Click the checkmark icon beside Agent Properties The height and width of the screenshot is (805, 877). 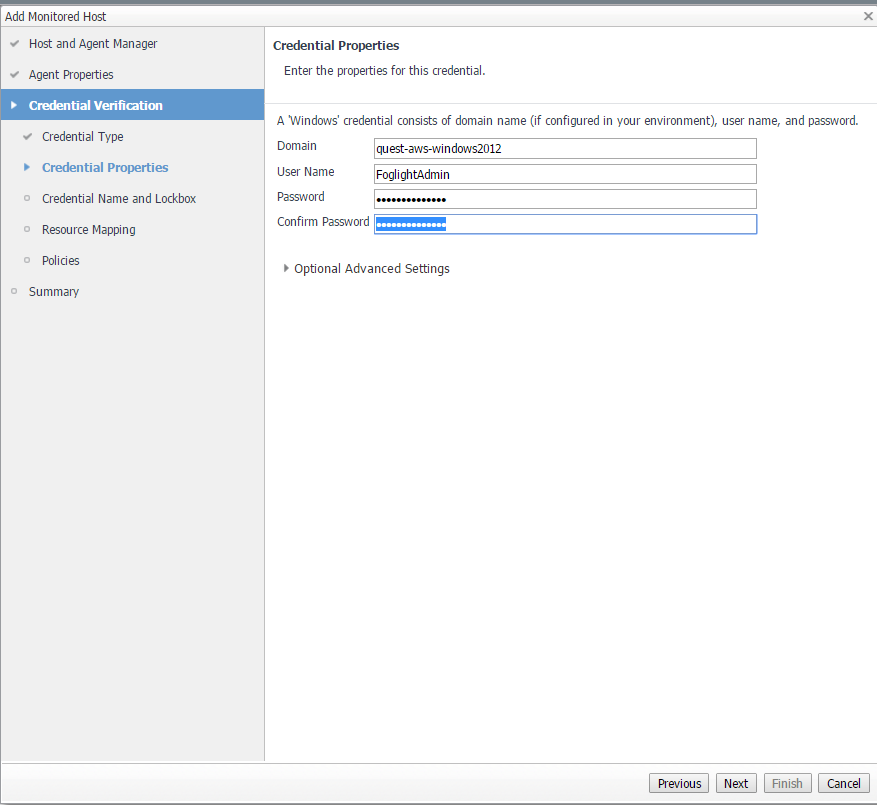(14, 75)
